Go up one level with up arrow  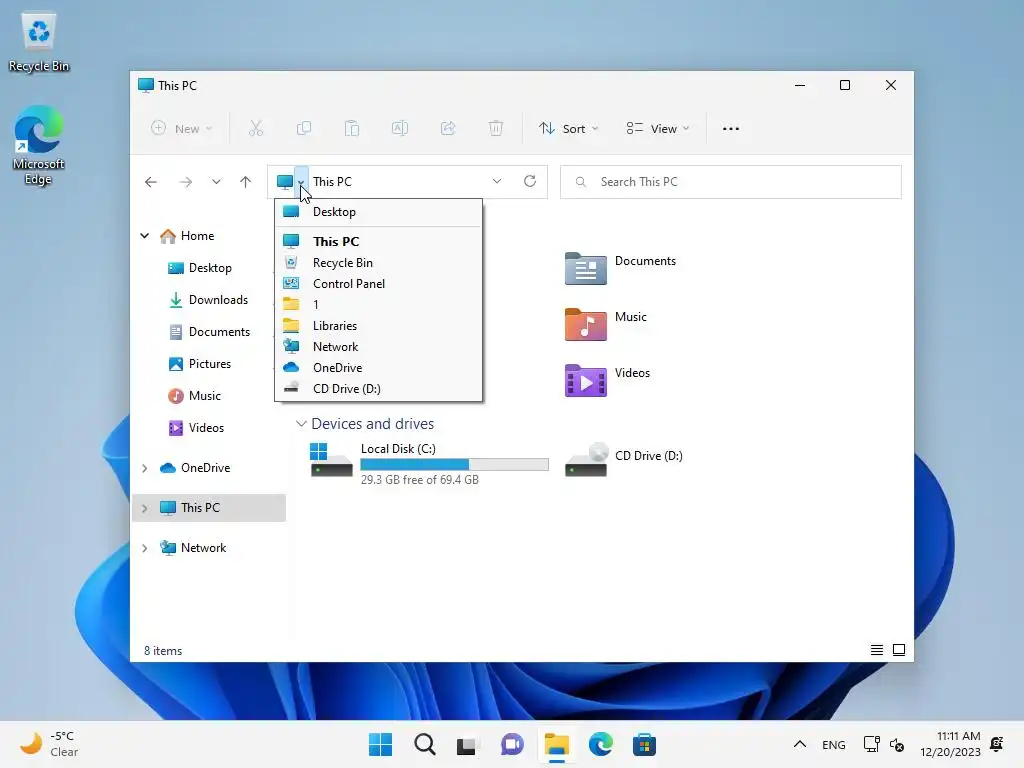(246, 182)
